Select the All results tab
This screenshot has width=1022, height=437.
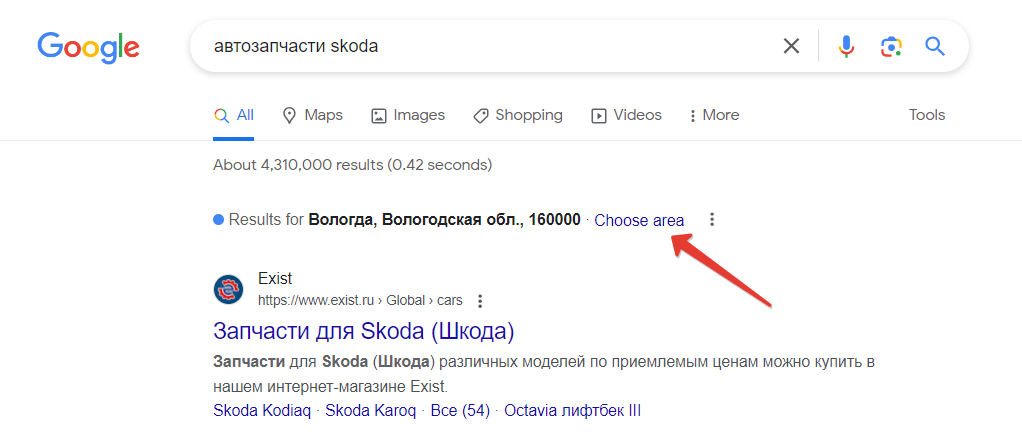233,115
